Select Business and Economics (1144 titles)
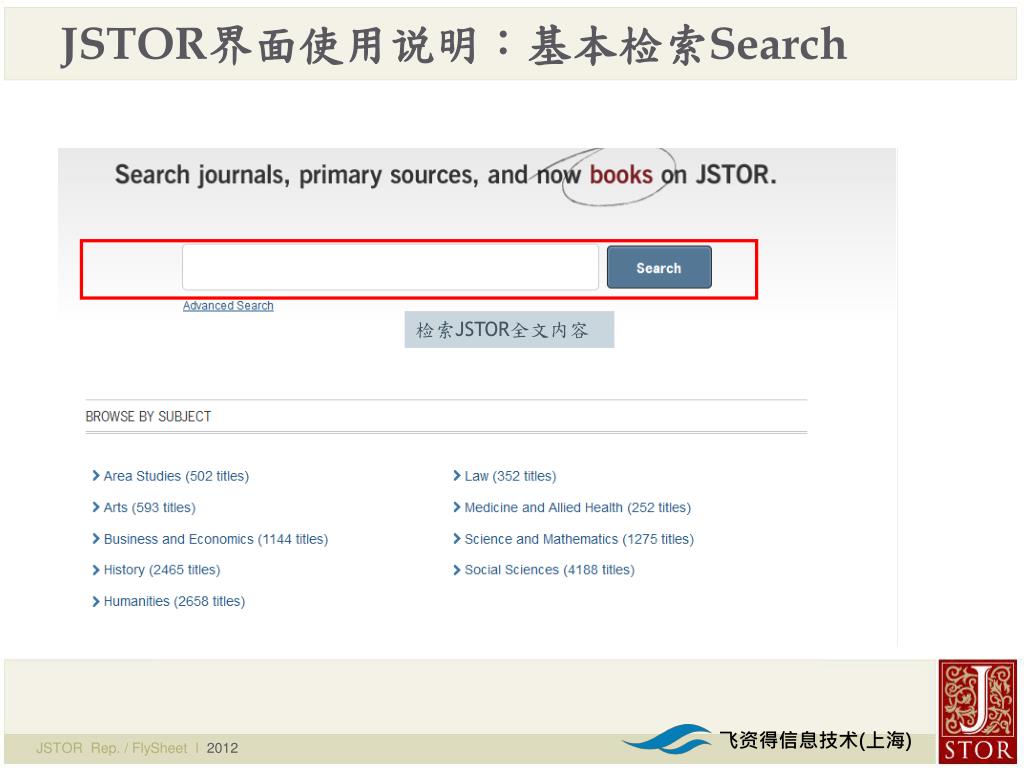The image size is (1024, 768). click(x=216, y=539)
